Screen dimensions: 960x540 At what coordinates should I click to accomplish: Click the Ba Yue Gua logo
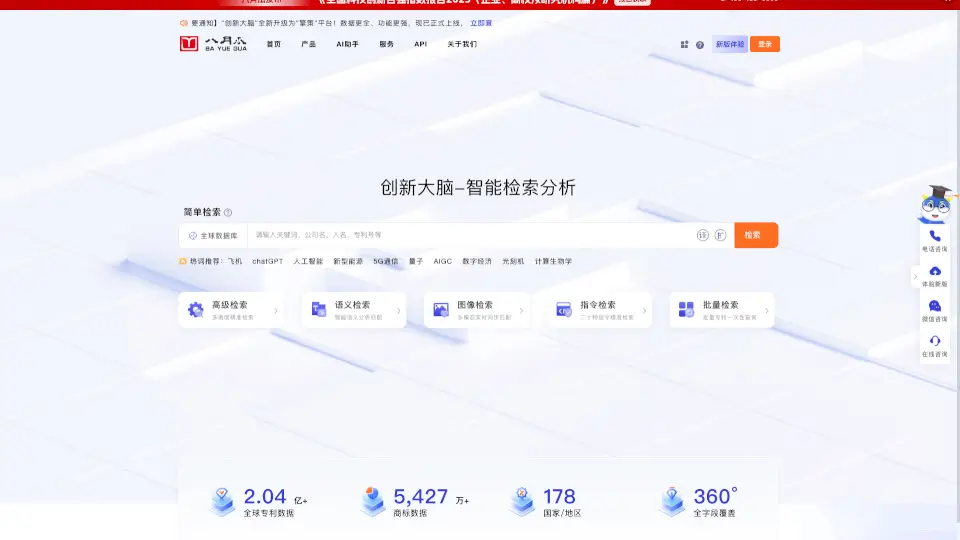click(213, 43)
